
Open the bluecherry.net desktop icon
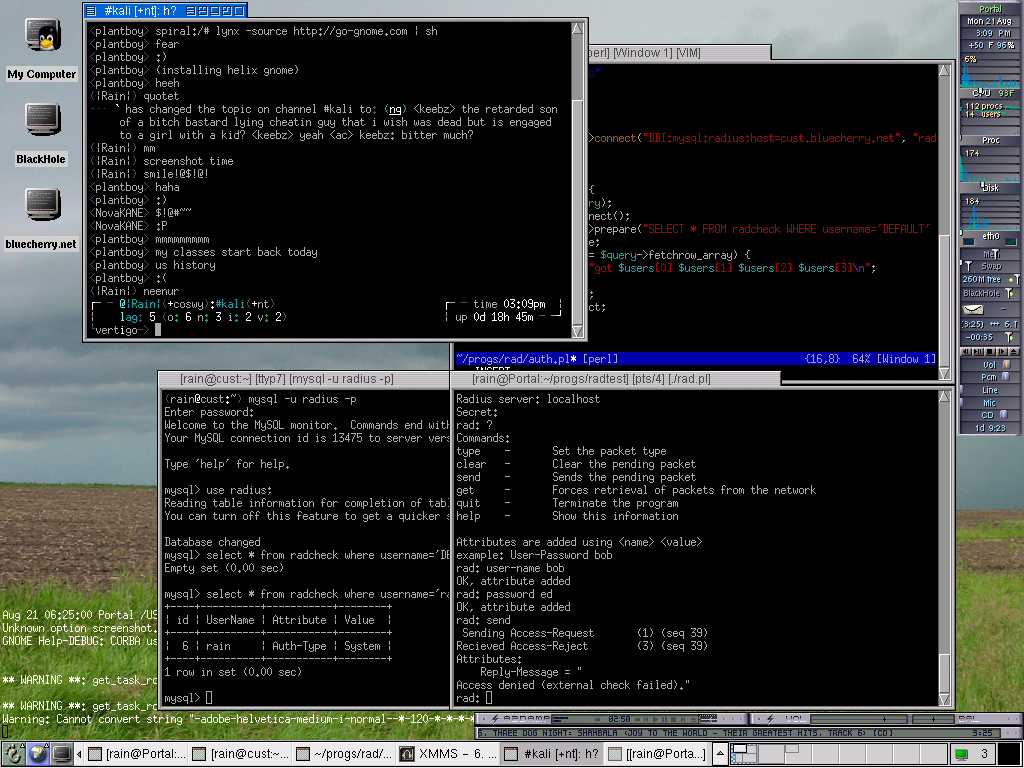42,219
